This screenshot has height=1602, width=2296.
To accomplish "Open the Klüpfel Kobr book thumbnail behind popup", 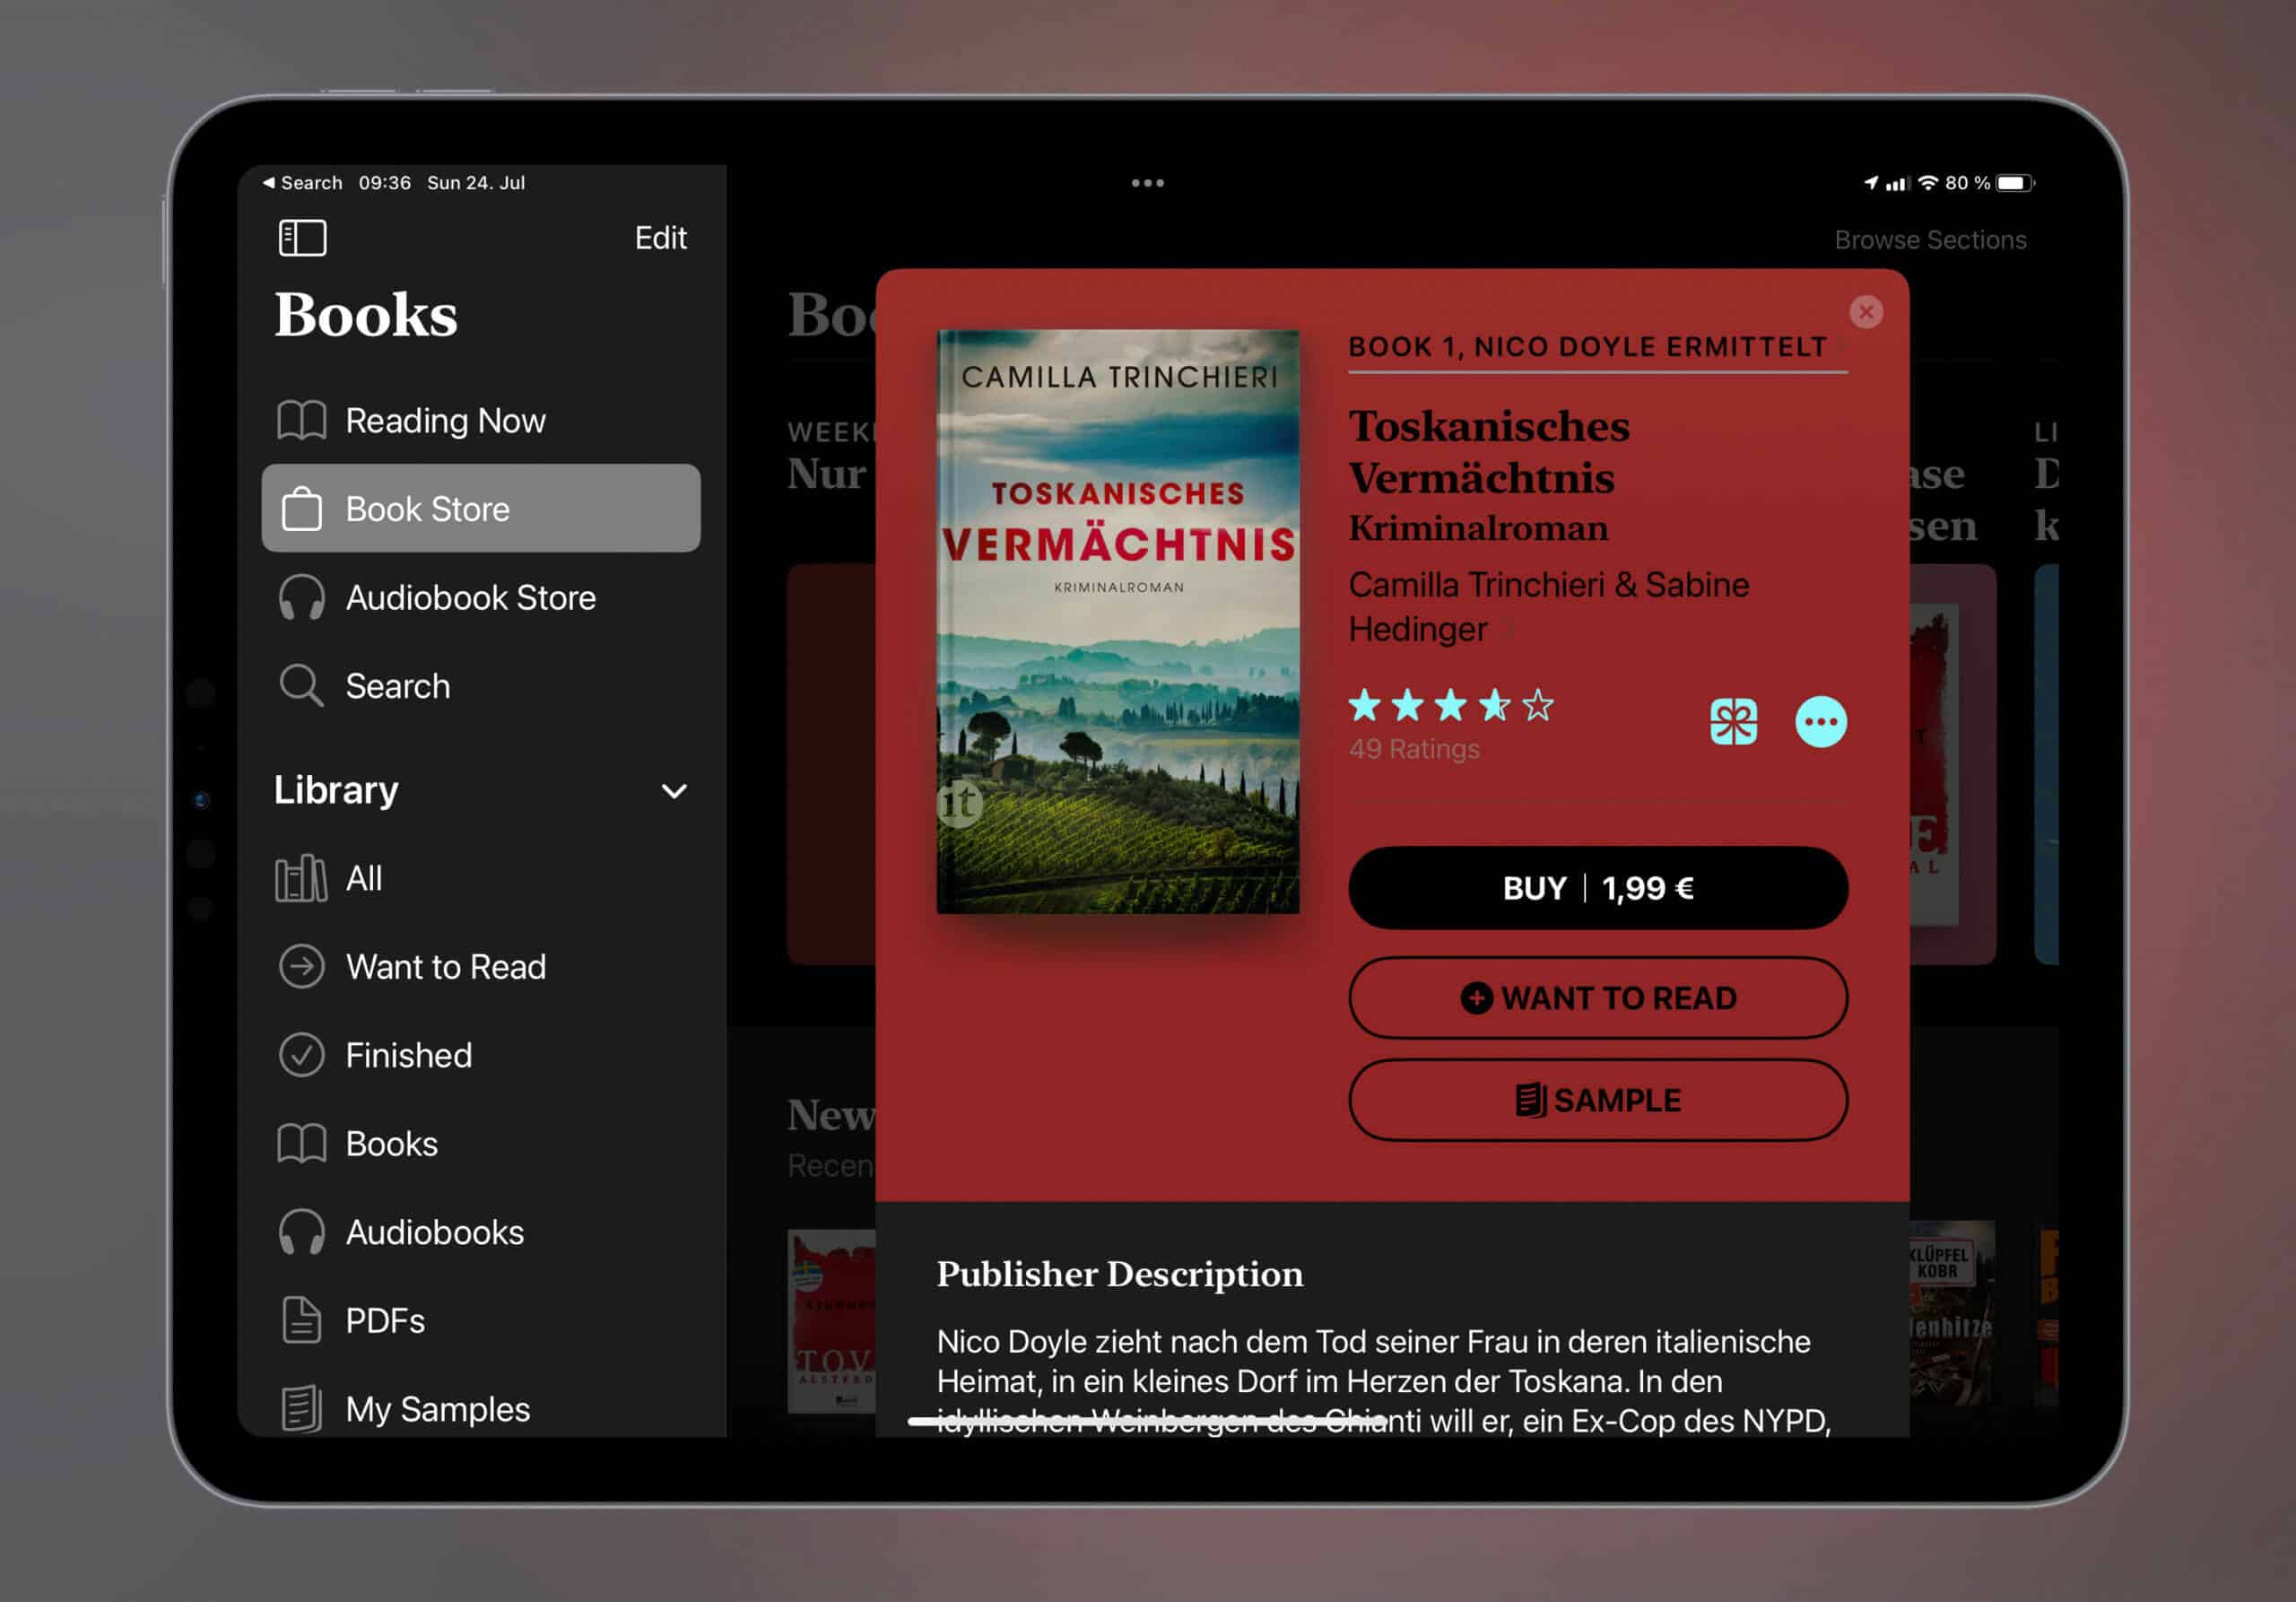I will [1952, 1313].
